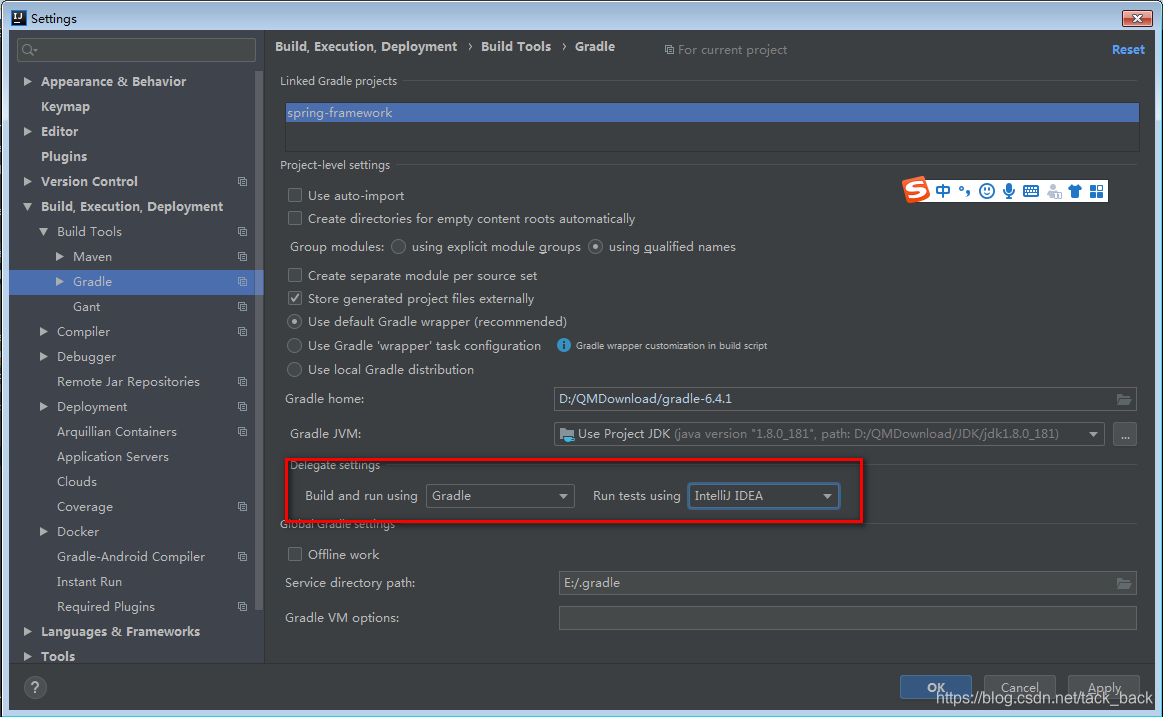This screenshot has width=1163, height=717.
Task: Expand the Maven tree node
Action: (x=60, y=257)
